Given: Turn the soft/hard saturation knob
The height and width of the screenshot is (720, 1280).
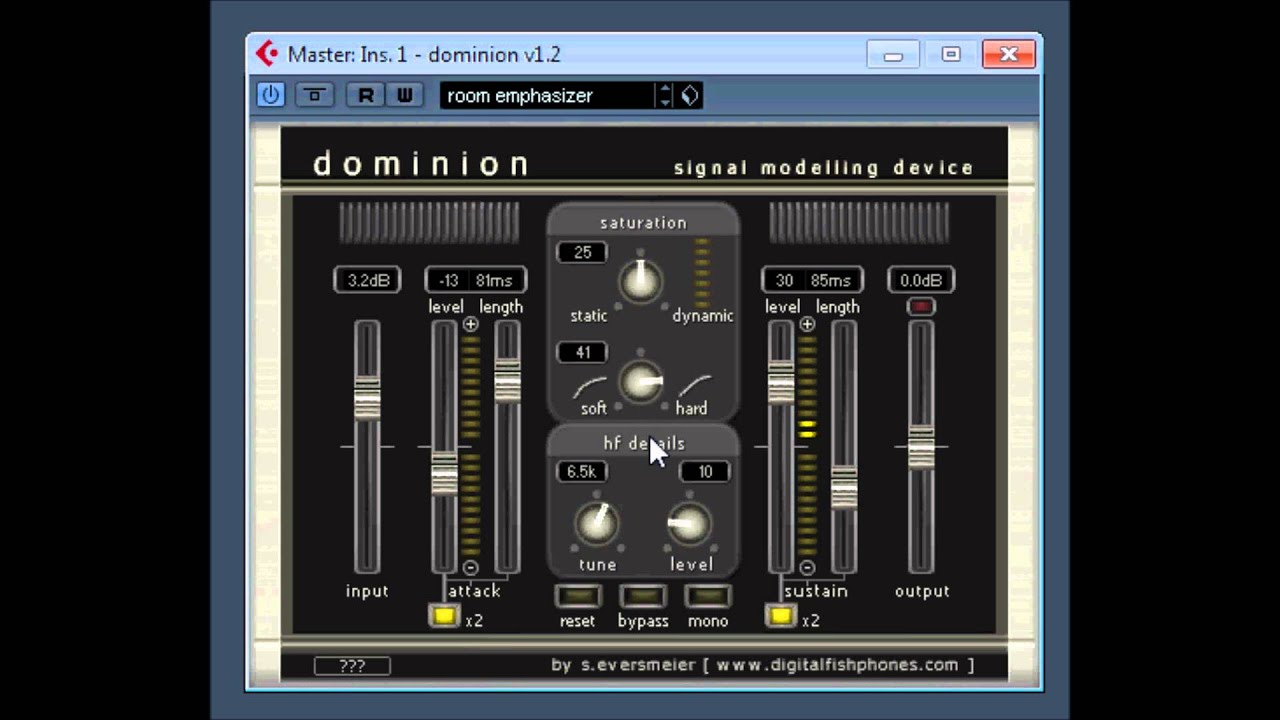Looking at the screenshot, I should [641, 382].
